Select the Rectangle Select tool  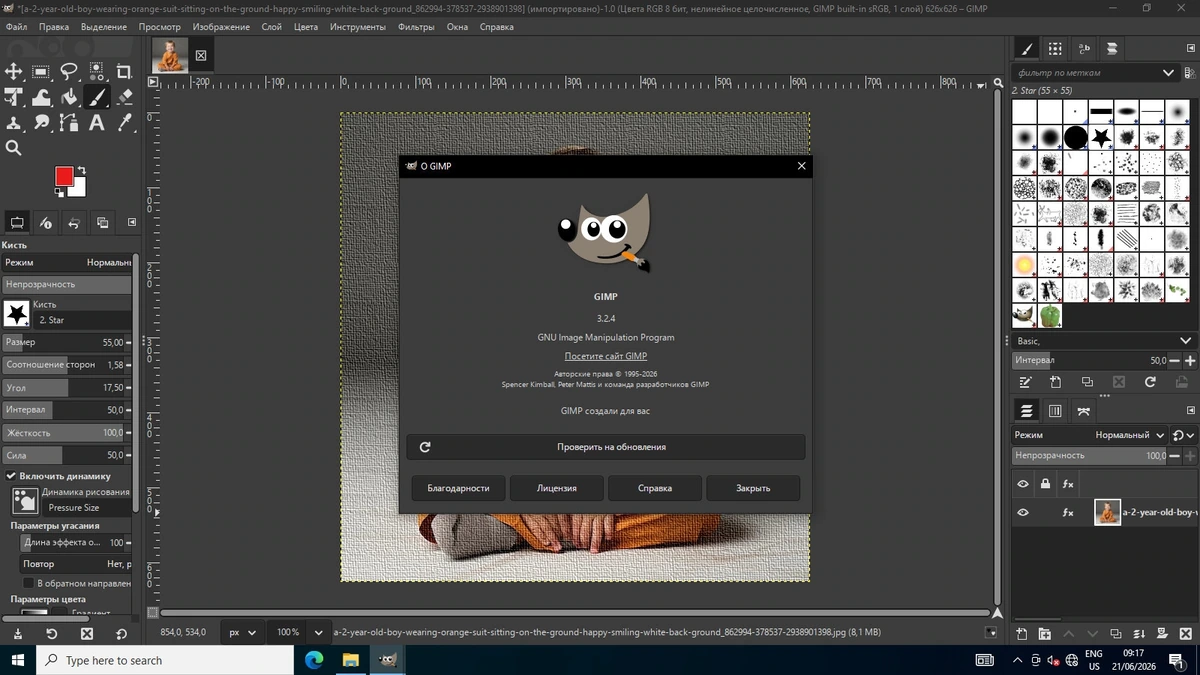click(41, 71)
